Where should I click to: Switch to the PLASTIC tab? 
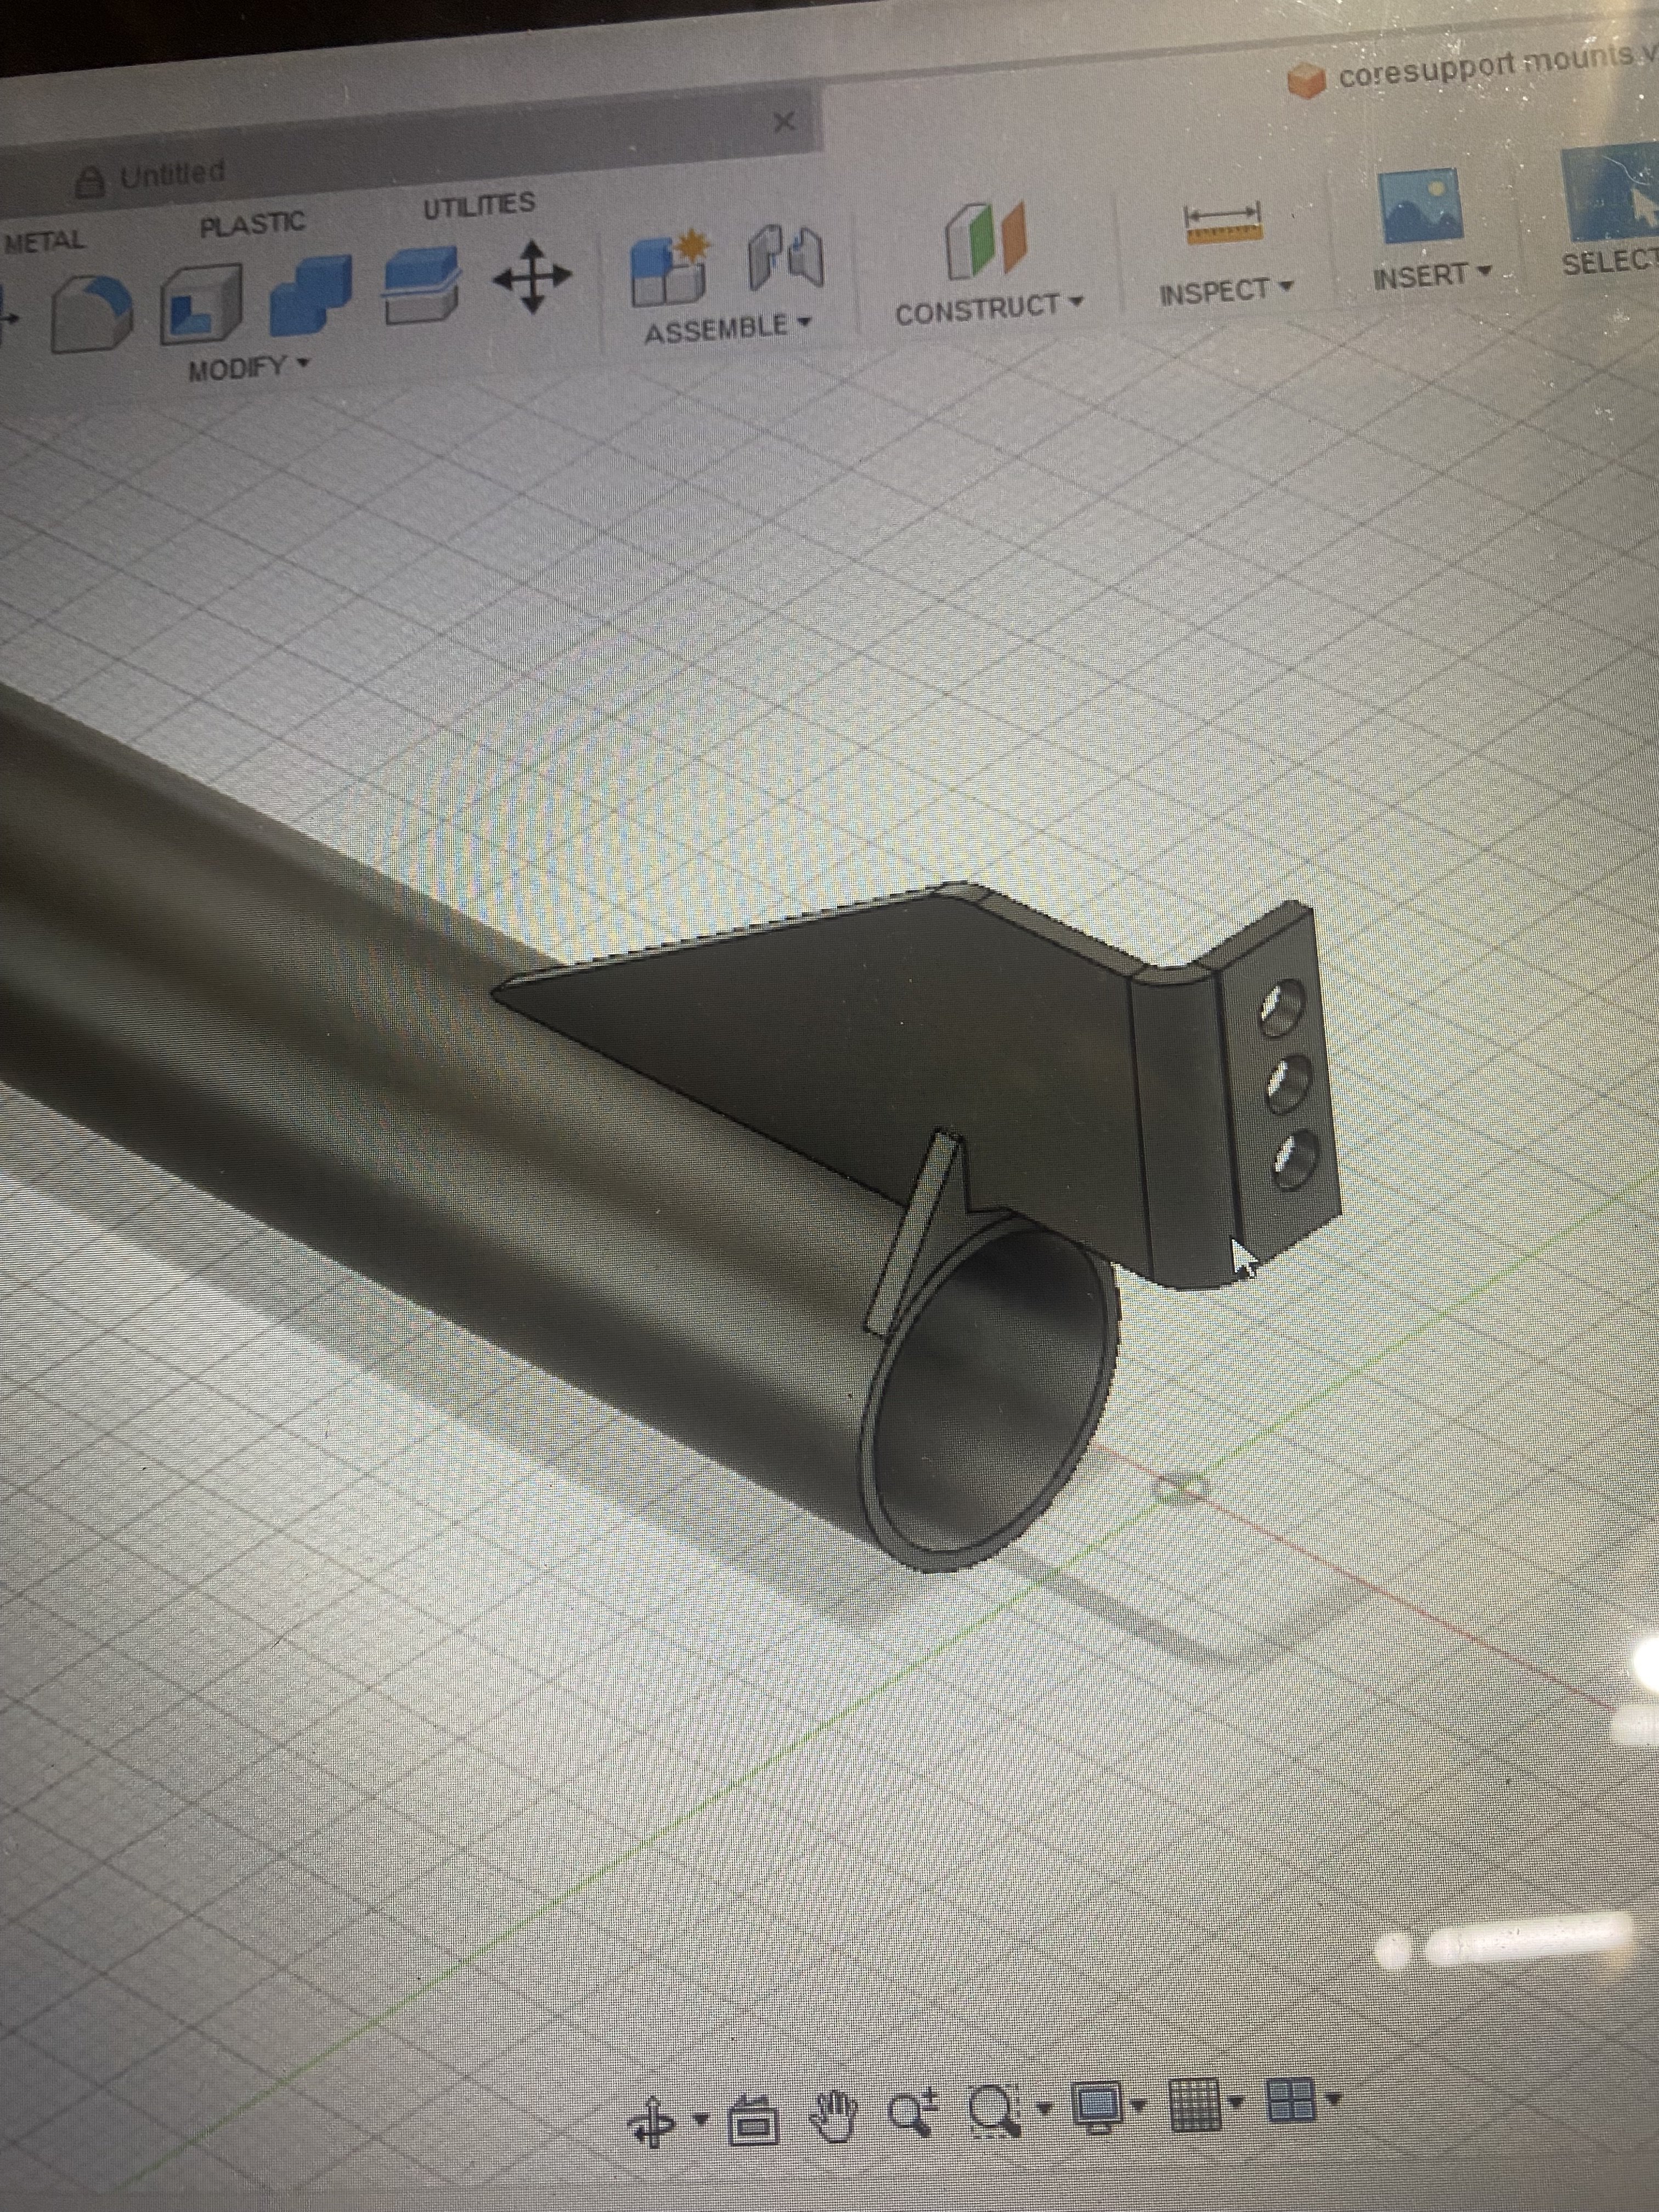pos(252,224)
